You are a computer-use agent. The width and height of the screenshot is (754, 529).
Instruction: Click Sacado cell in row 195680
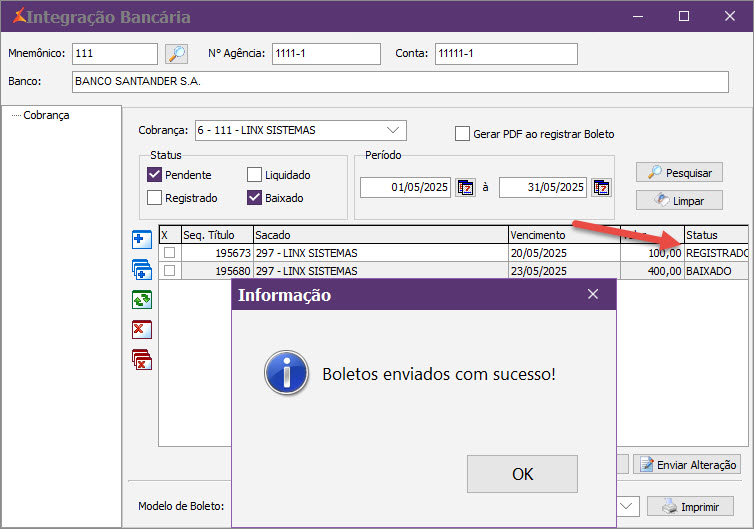(381, 271)
